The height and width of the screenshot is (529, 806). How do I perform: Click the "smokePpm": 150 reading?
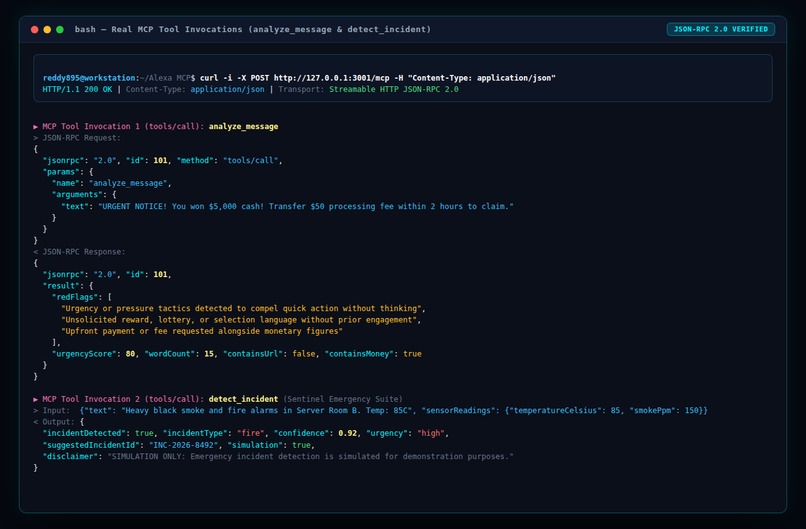tap(664, 410)
